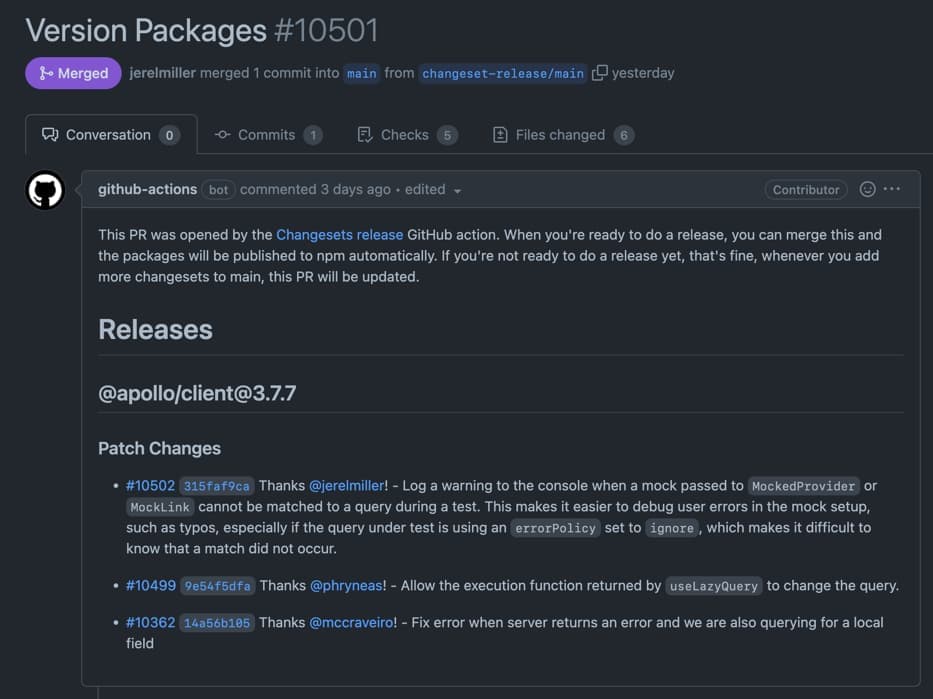This screenshot has height=699, width=933.
Task: Open jerelmiller's profile link in header
Action: pyautogui.click(x=162, y=73)
